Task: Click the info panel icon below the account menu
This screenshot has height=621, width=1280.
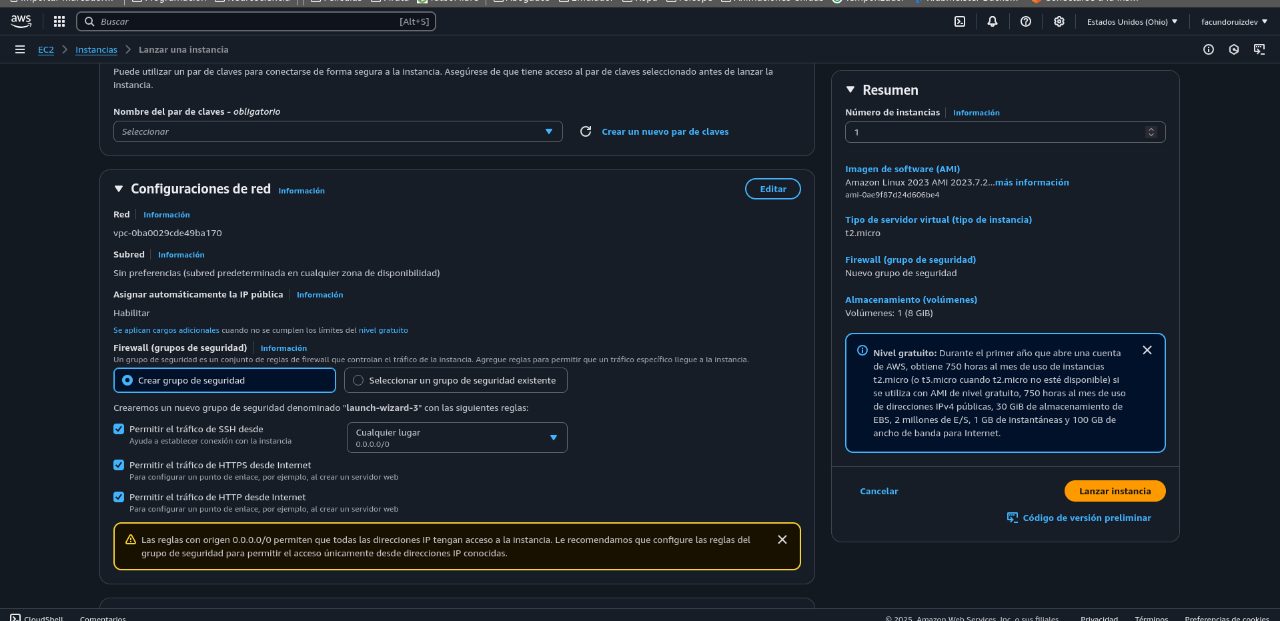Action: tap(1208, 49)
